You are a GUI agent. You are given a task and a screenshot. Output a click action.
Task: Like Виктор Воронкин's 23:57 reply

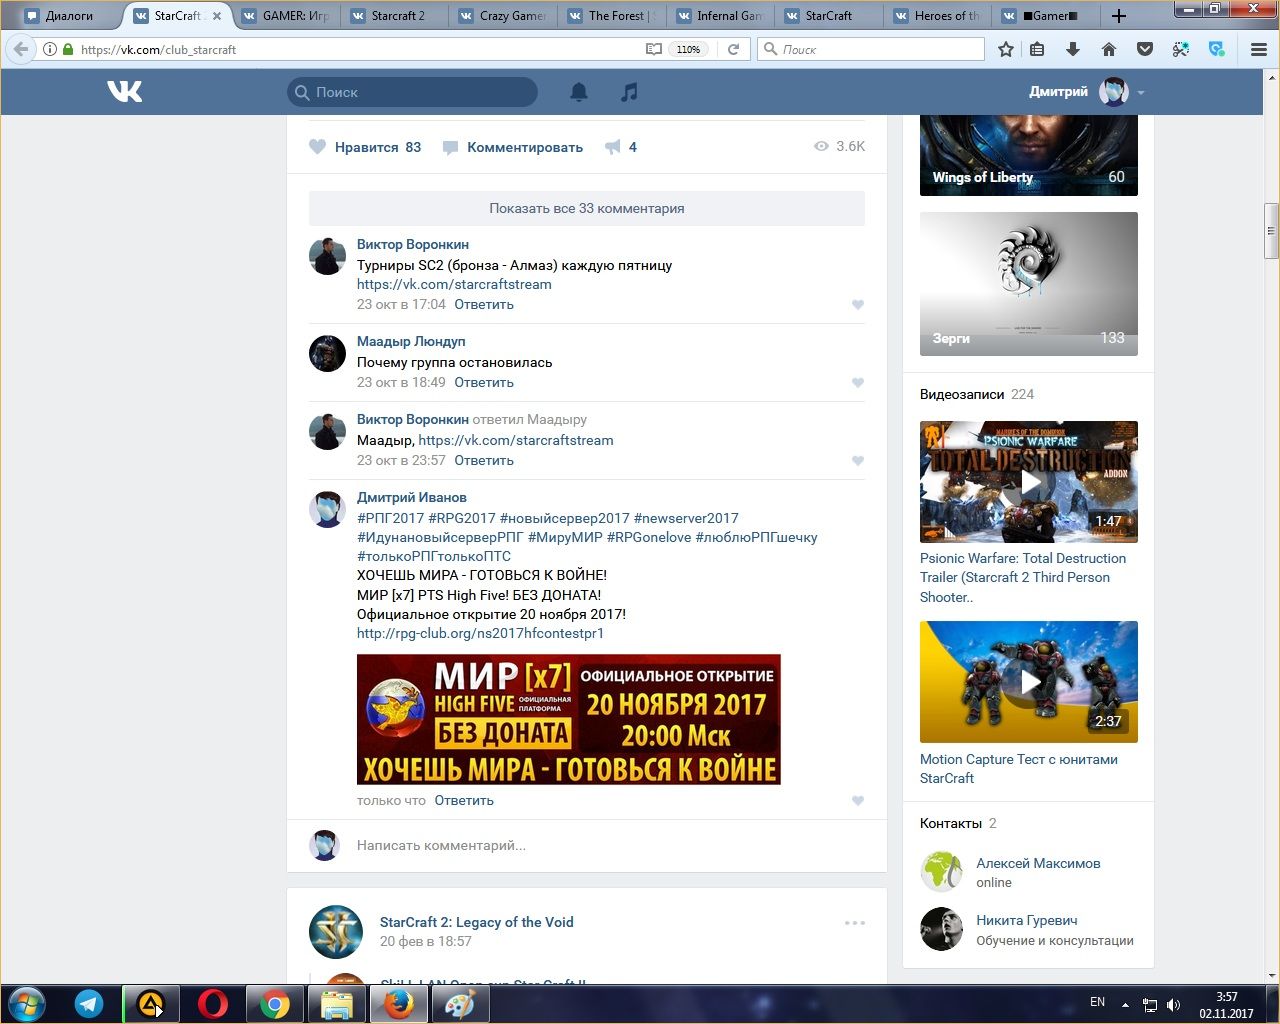point(858,461)
